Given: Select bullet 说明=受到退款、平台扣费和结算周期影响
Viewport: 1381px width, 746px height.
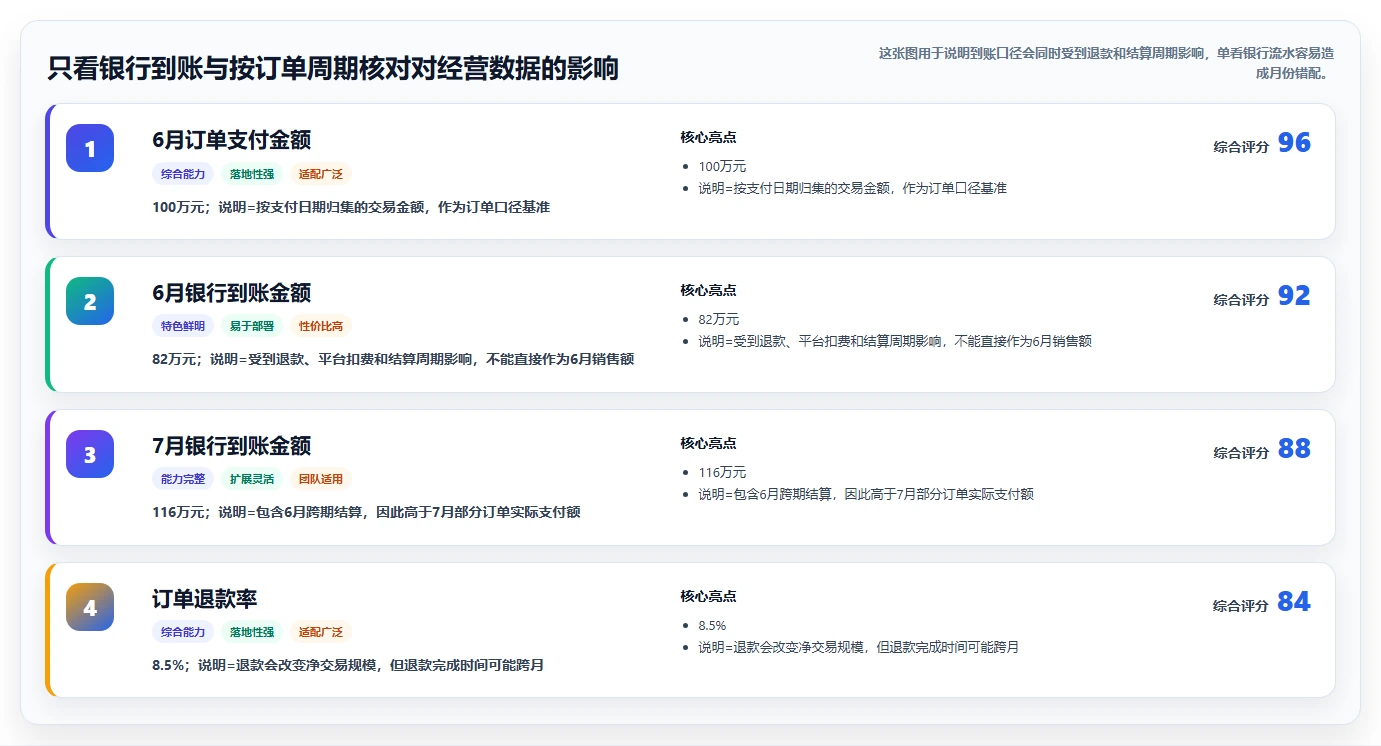Looking at the screenshot, I should click(x=895, y=341).
